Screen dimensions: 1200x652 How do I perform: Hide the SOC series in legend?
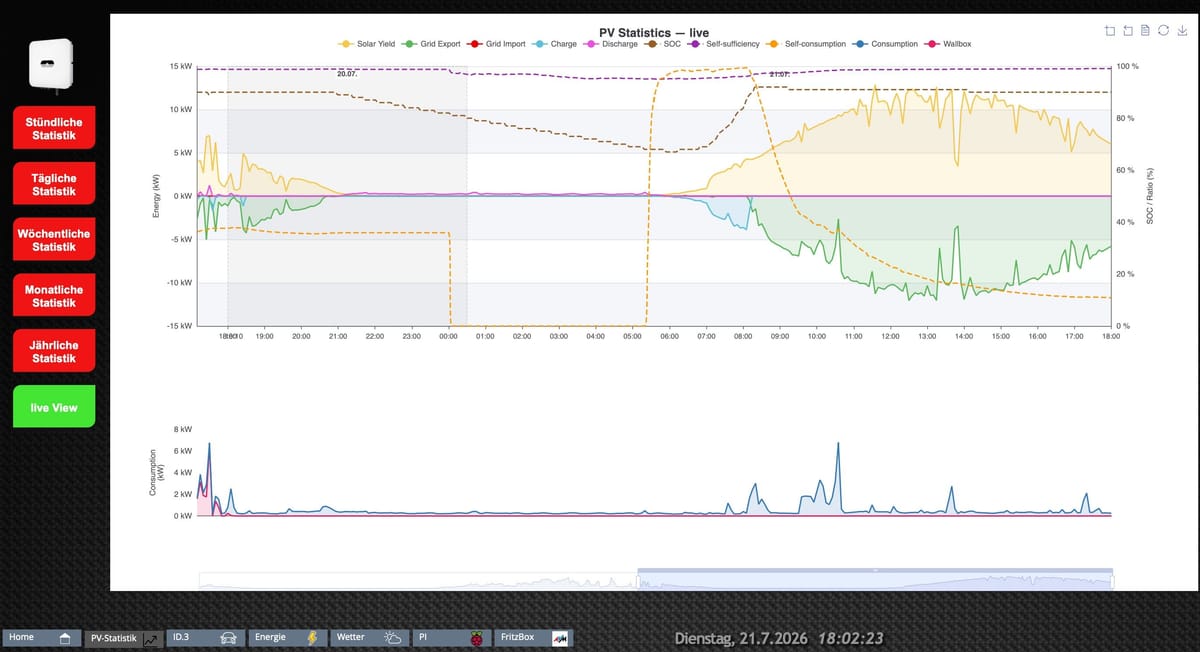pyautogui.click(x=663, y=44)
